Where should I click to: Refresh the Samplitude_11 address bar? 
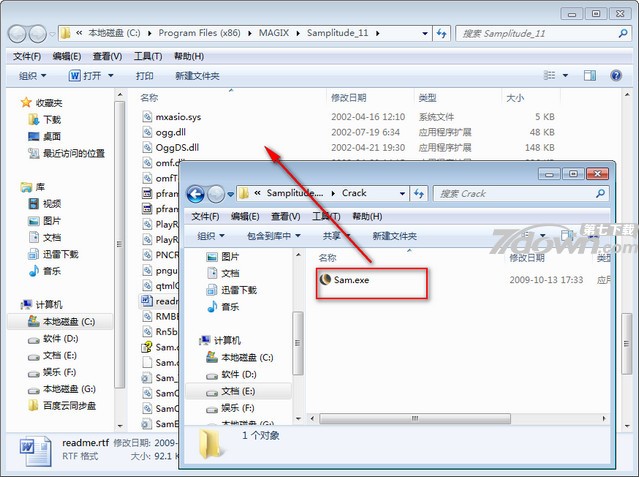pos(442,33)
